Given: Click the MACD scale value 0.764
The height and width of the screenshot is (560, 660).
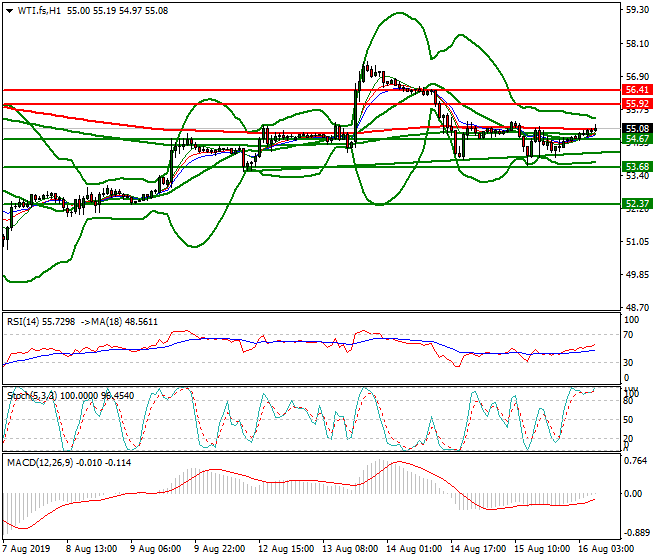Looking at the screenshot, I should (636, 461).
